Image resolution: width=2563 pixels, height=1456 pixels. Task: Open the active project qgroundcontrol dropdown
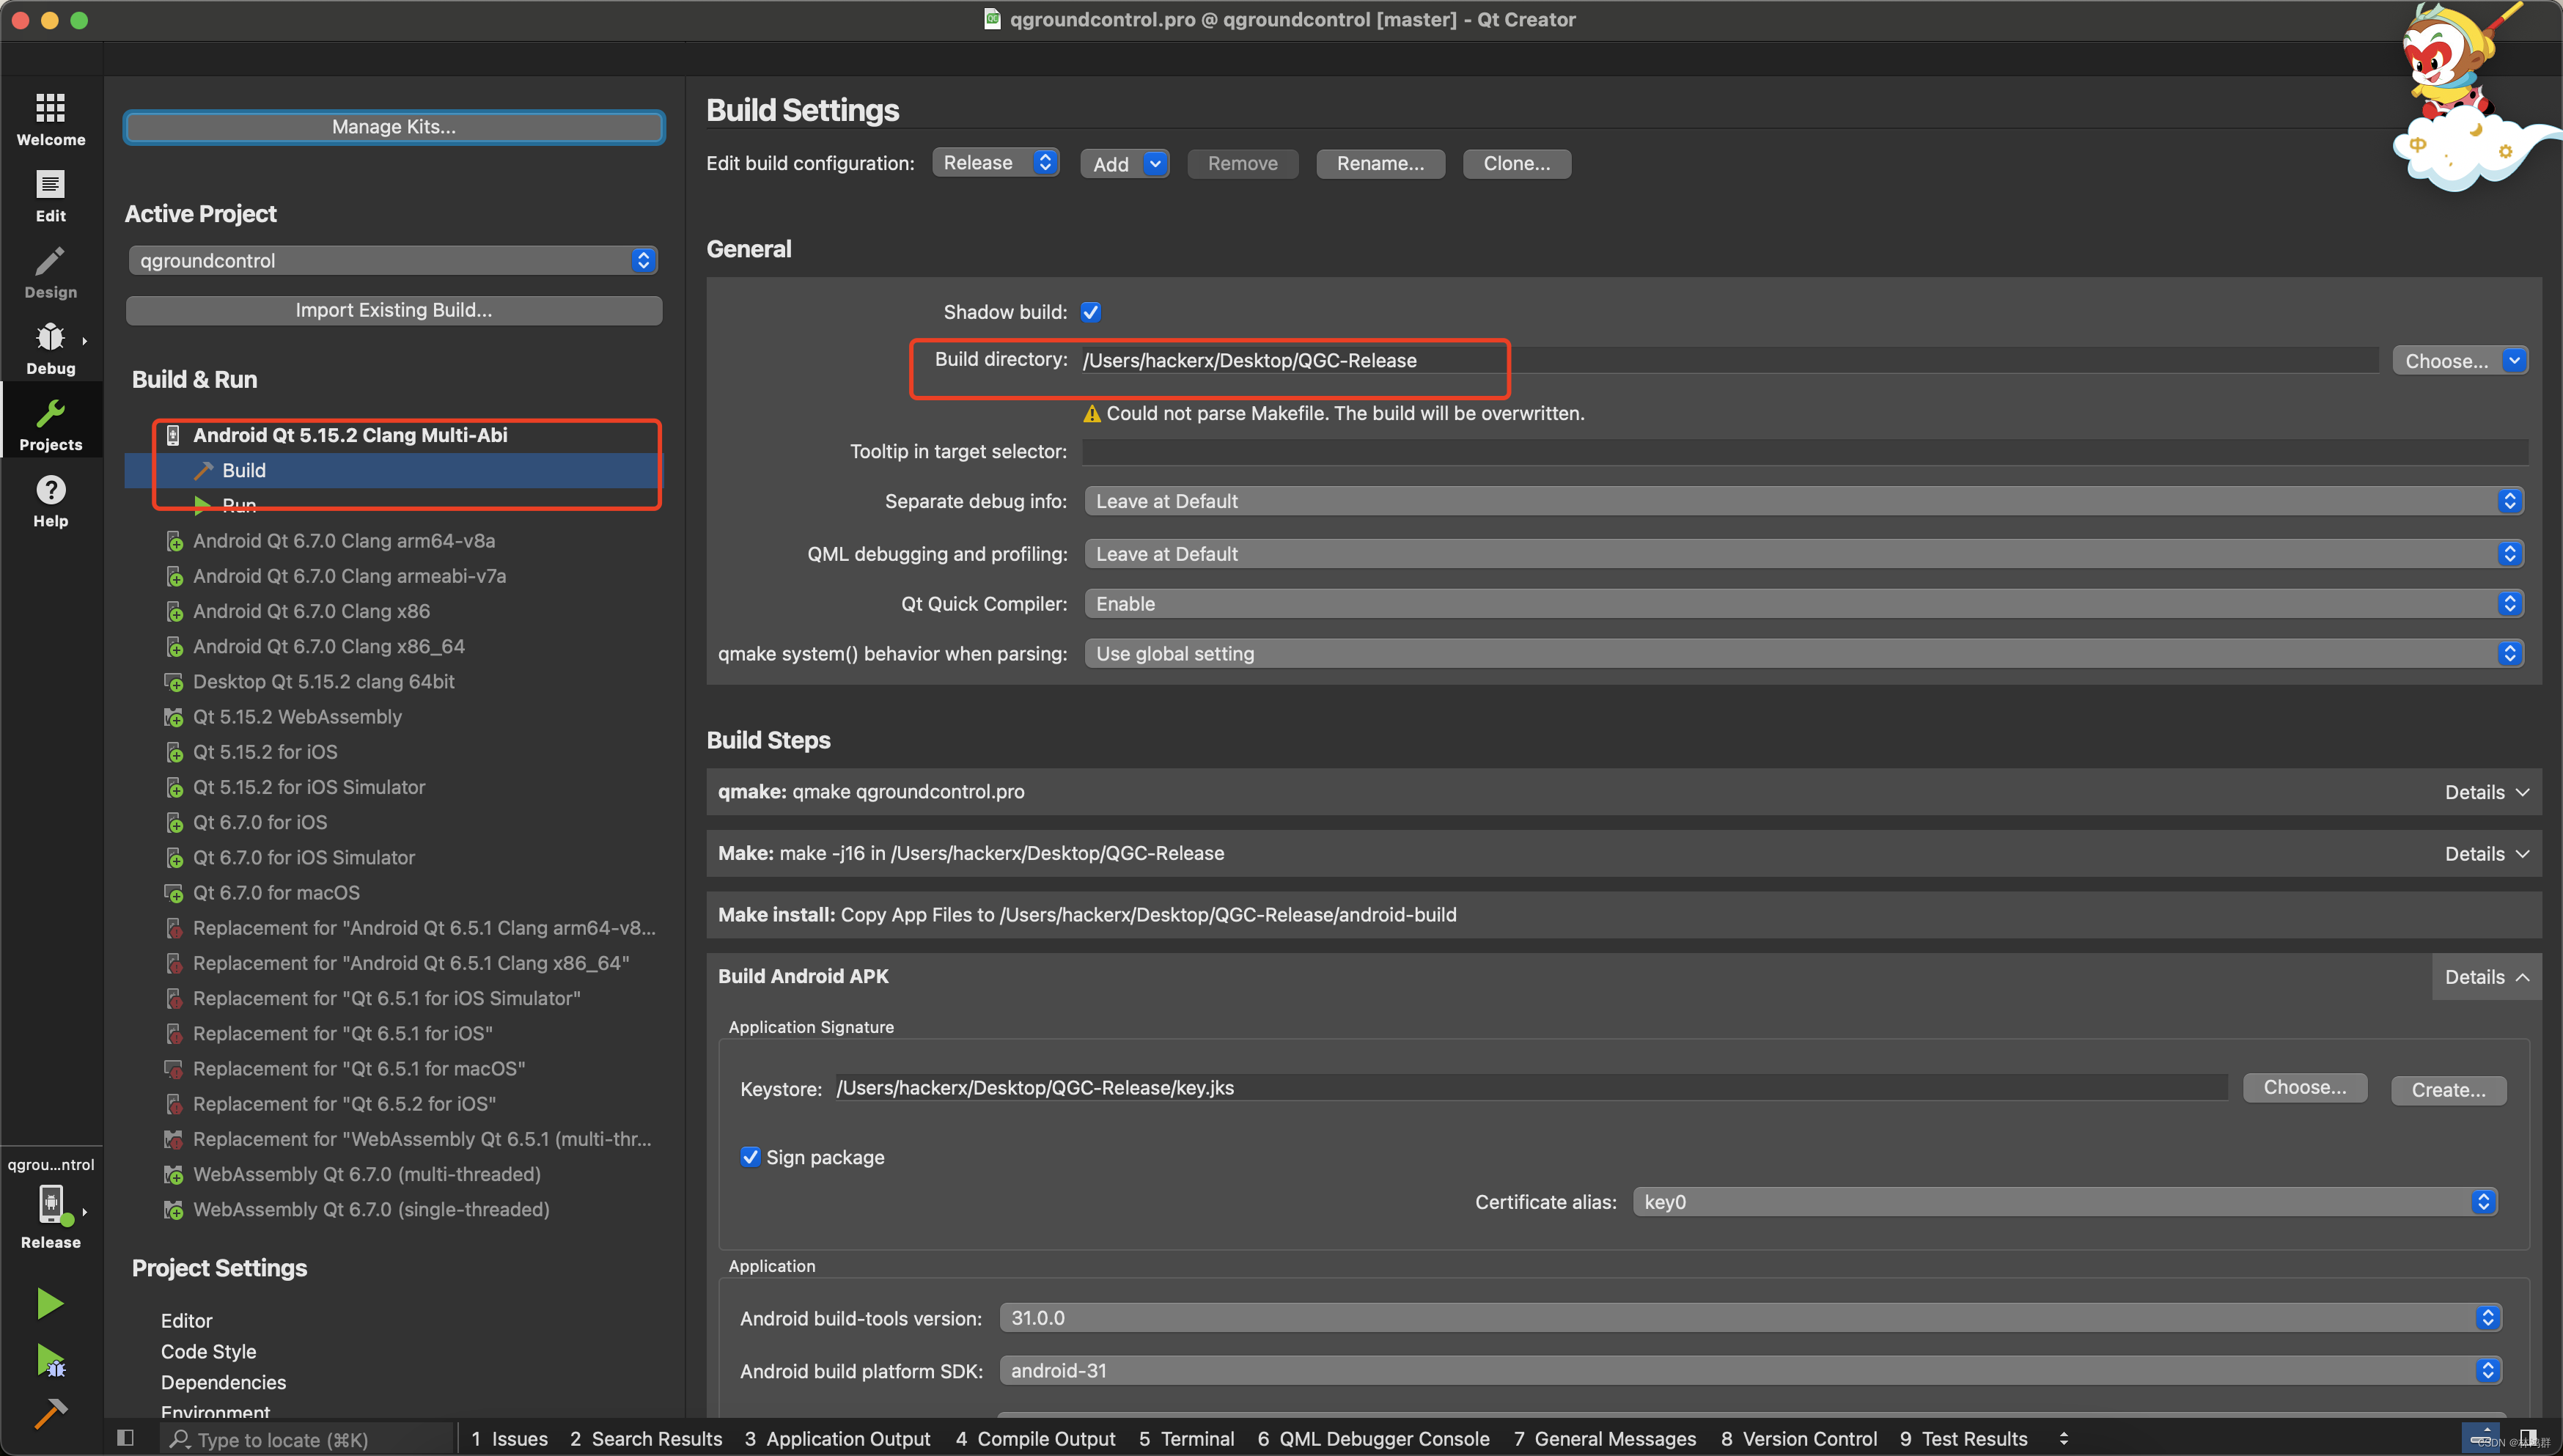coord(393,261)
